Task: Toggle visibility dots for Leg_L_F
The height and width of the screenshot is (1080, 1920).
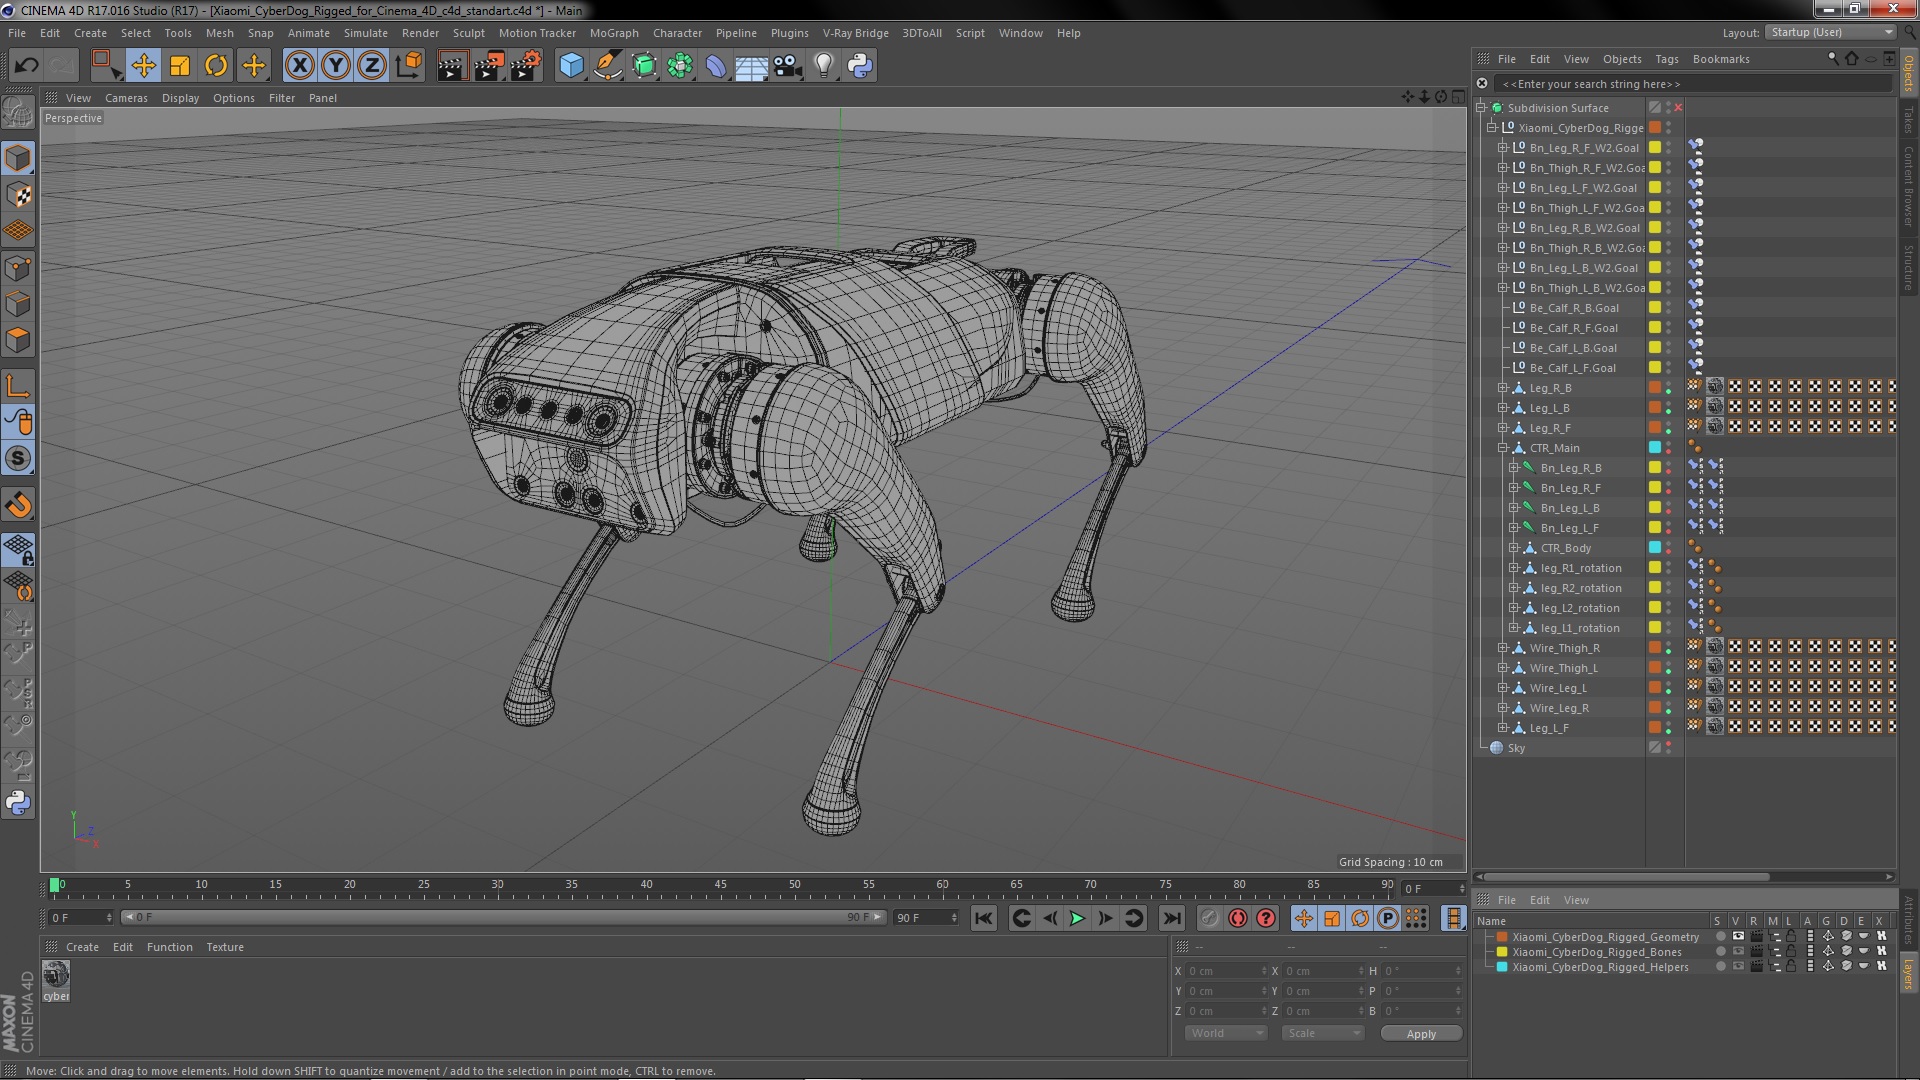Action: [1668, 728]
